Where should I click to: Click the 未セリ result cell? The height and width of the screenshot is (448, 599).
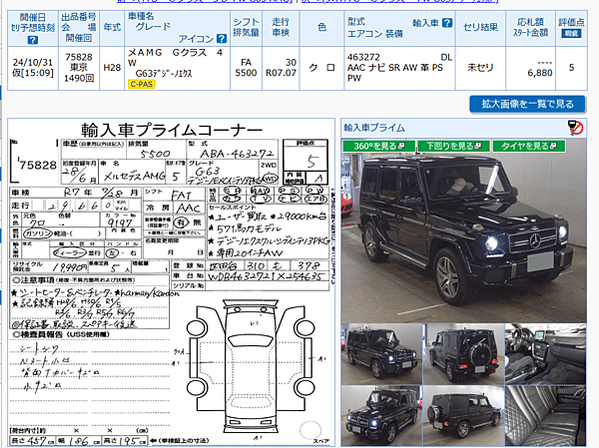[480, 68]
